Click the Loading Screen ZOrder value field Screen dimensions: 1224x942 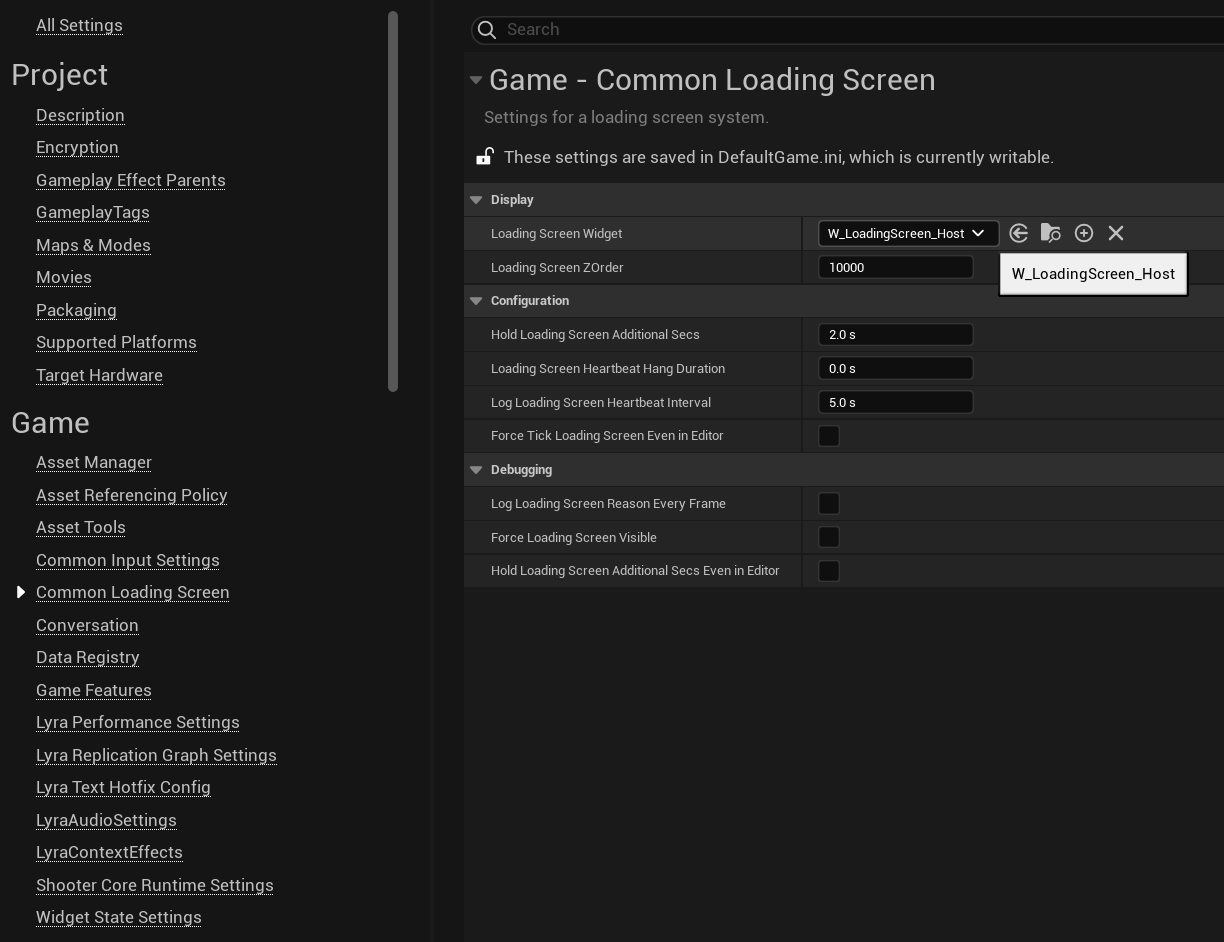895,267
